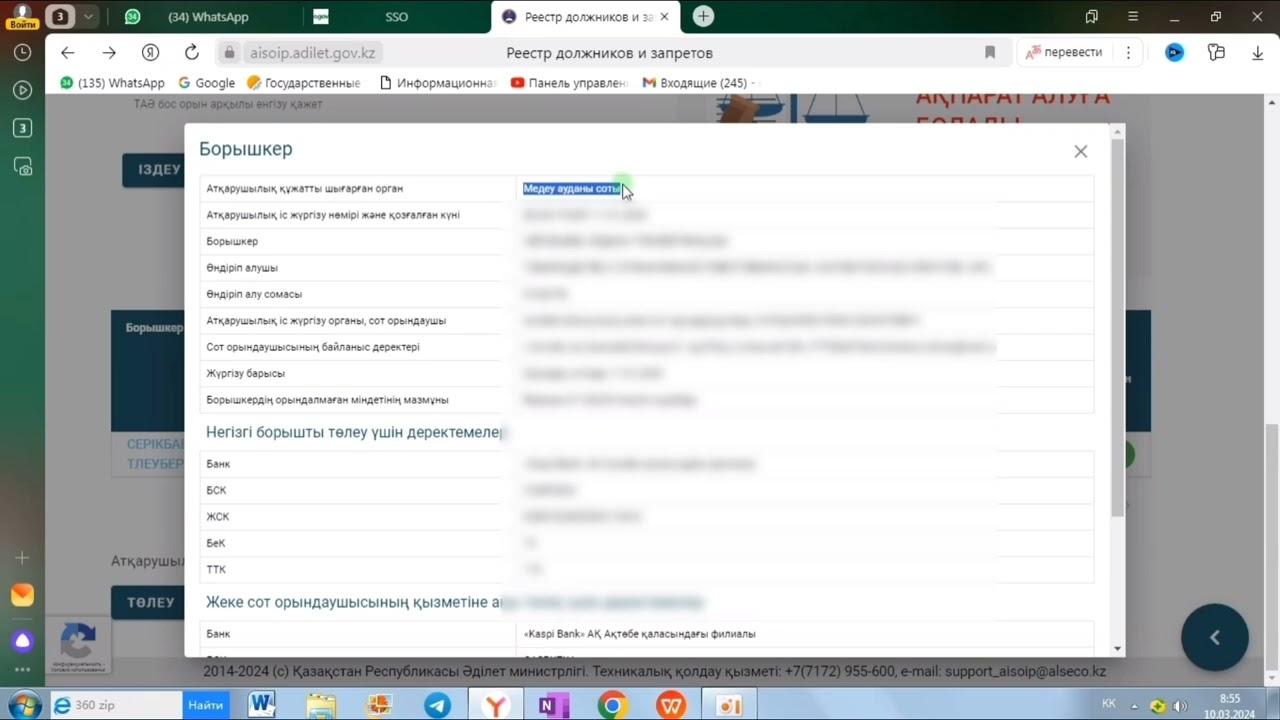
Task: Open the taskbar clock and date
Action: point(1230,705)
